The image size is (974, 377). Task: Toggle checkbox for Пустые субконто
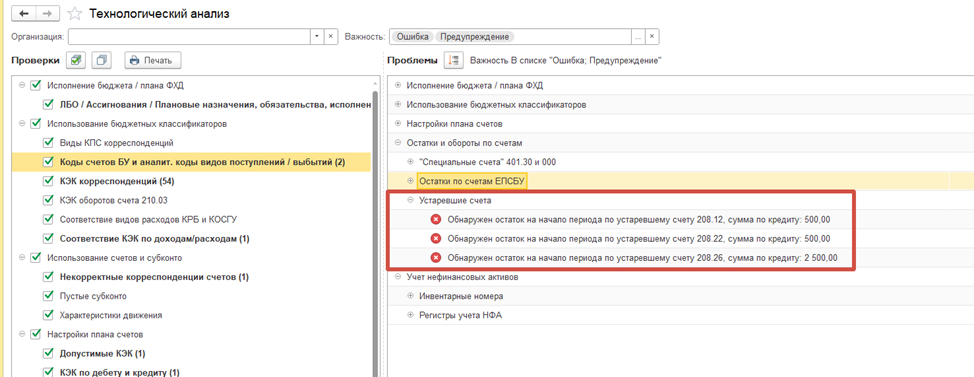[49, 296]
